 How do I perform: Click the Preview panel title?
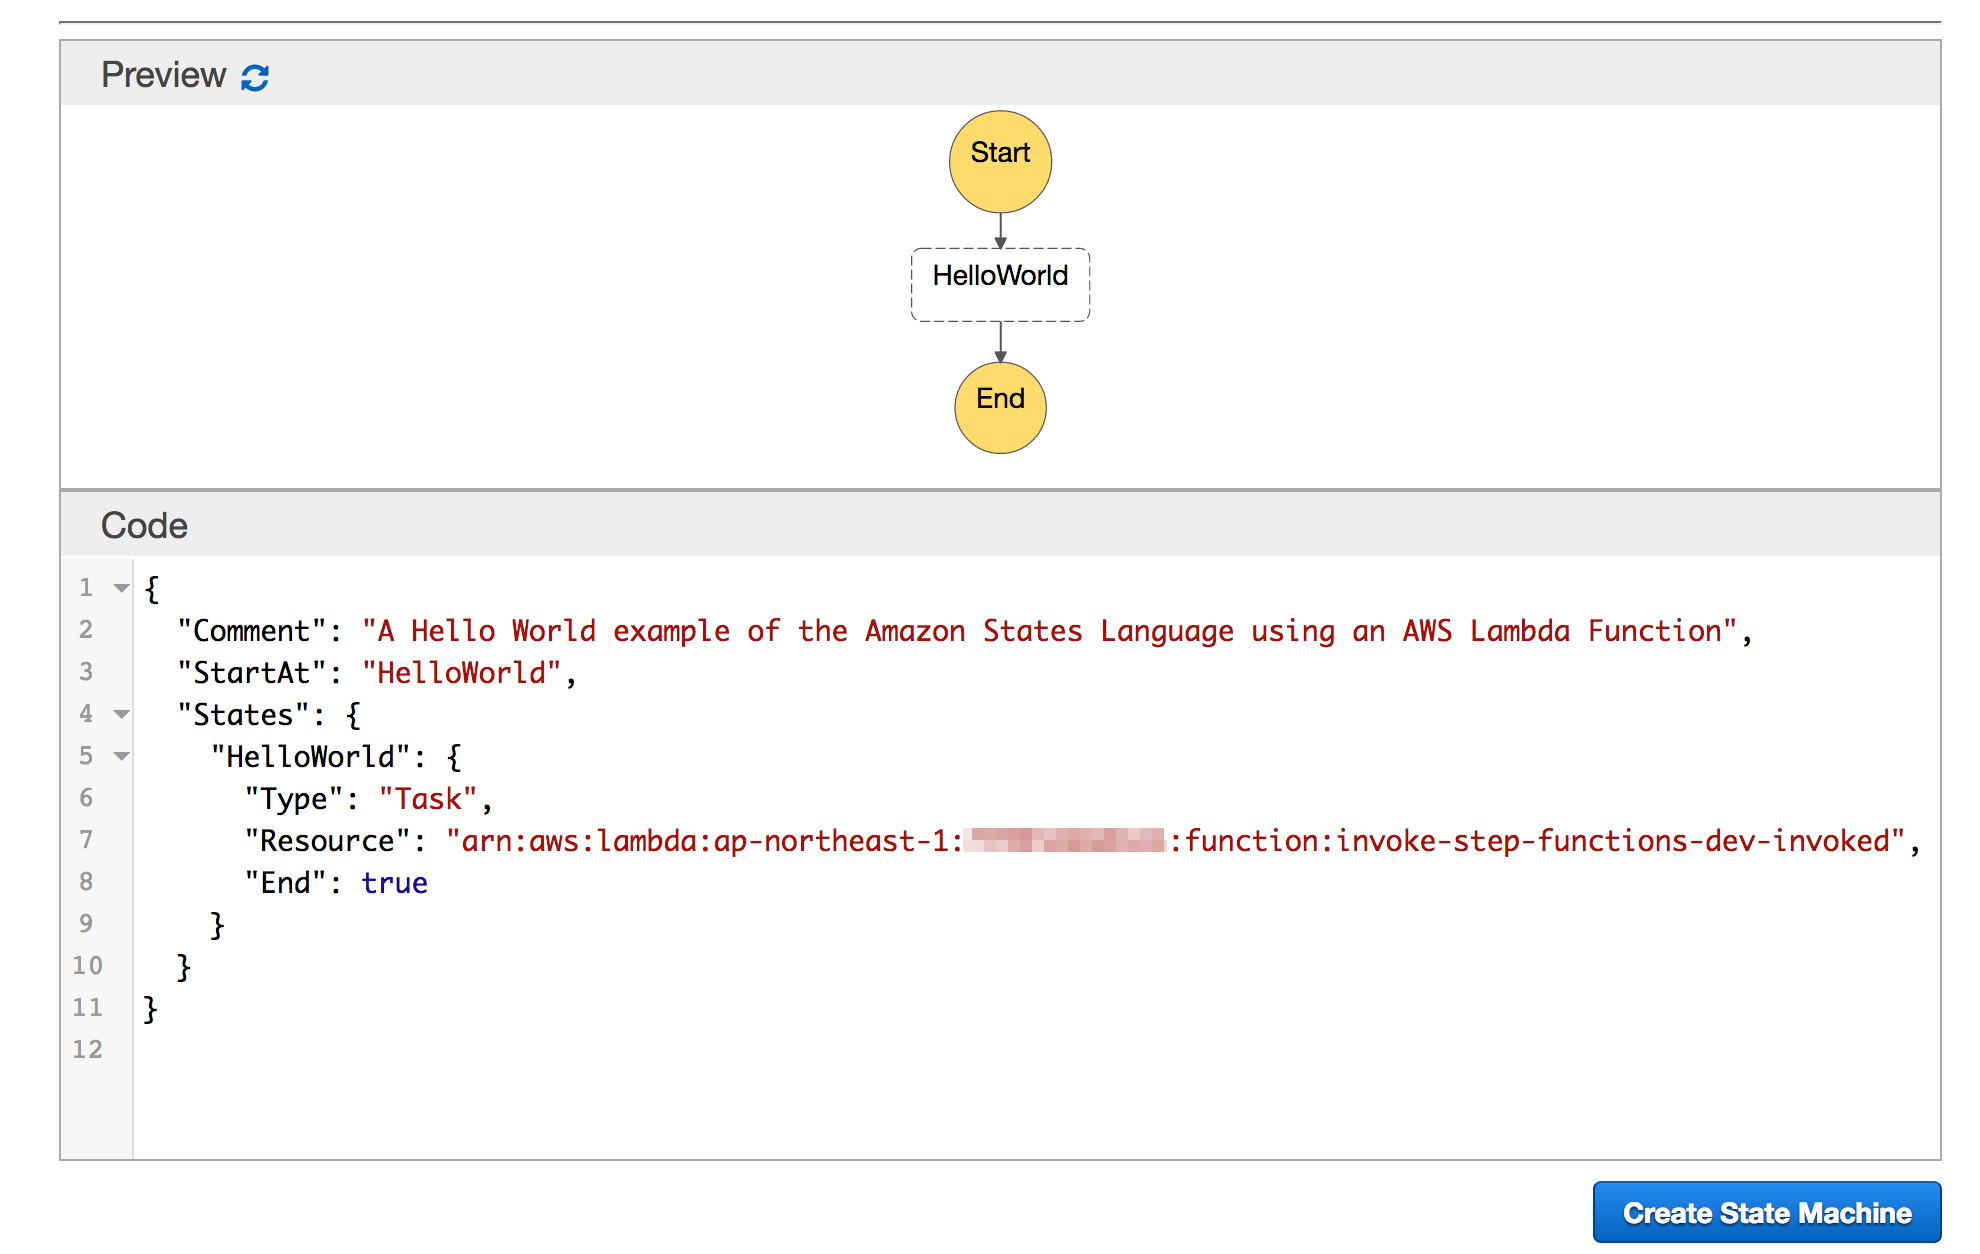click(163, 75)
